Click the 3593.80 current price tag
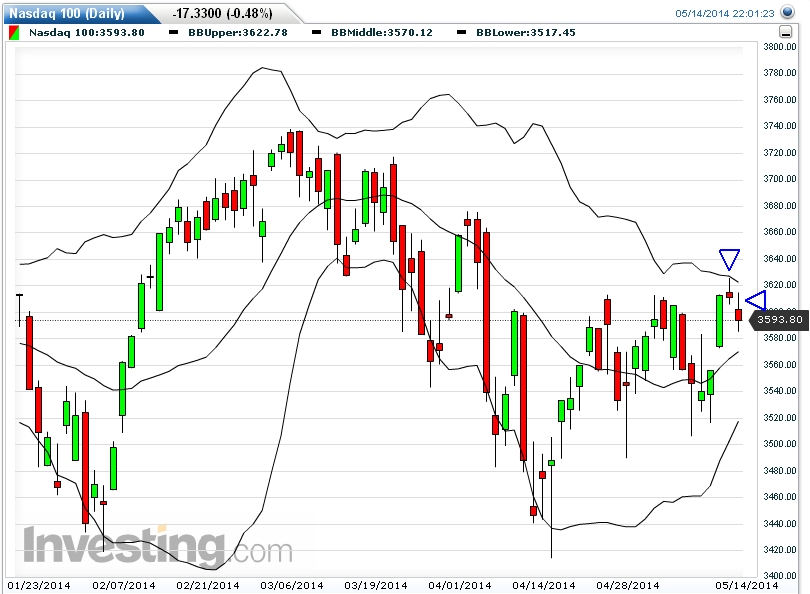 click(x=778, y=320)
